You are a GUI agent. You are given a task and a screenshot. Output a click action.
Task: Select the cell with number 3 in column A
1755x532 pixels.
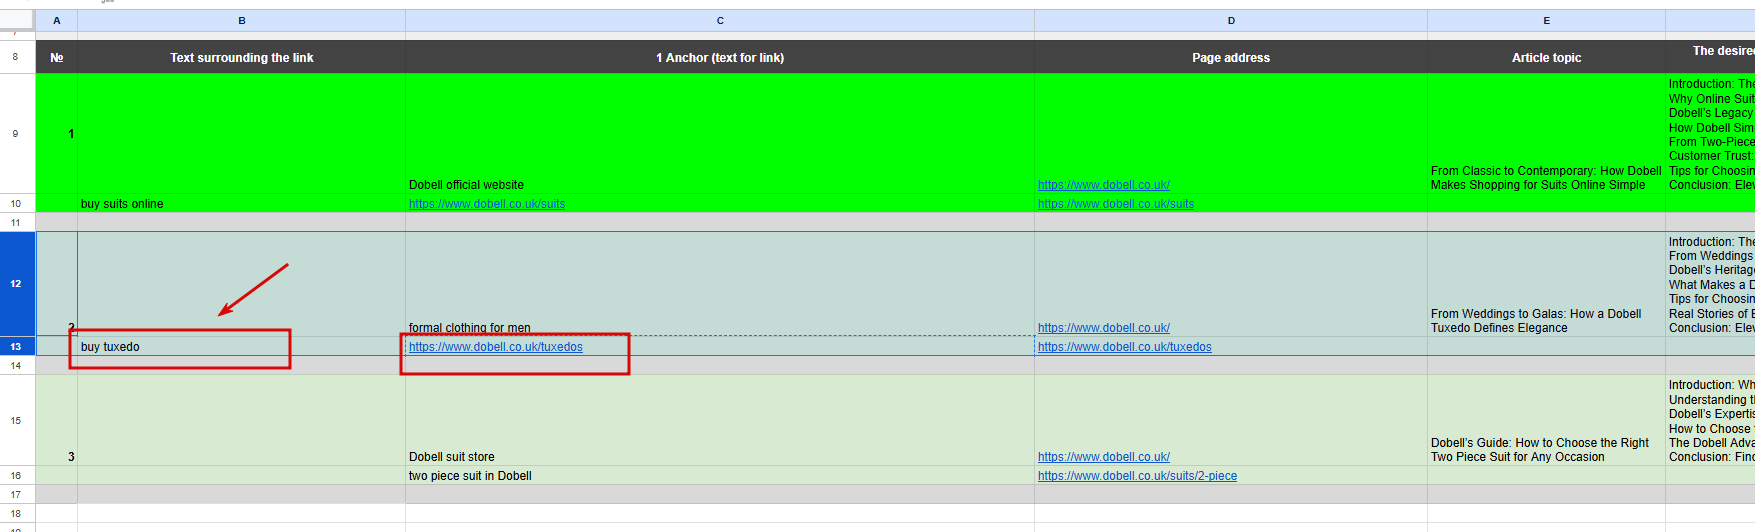[x=56, y=420]
